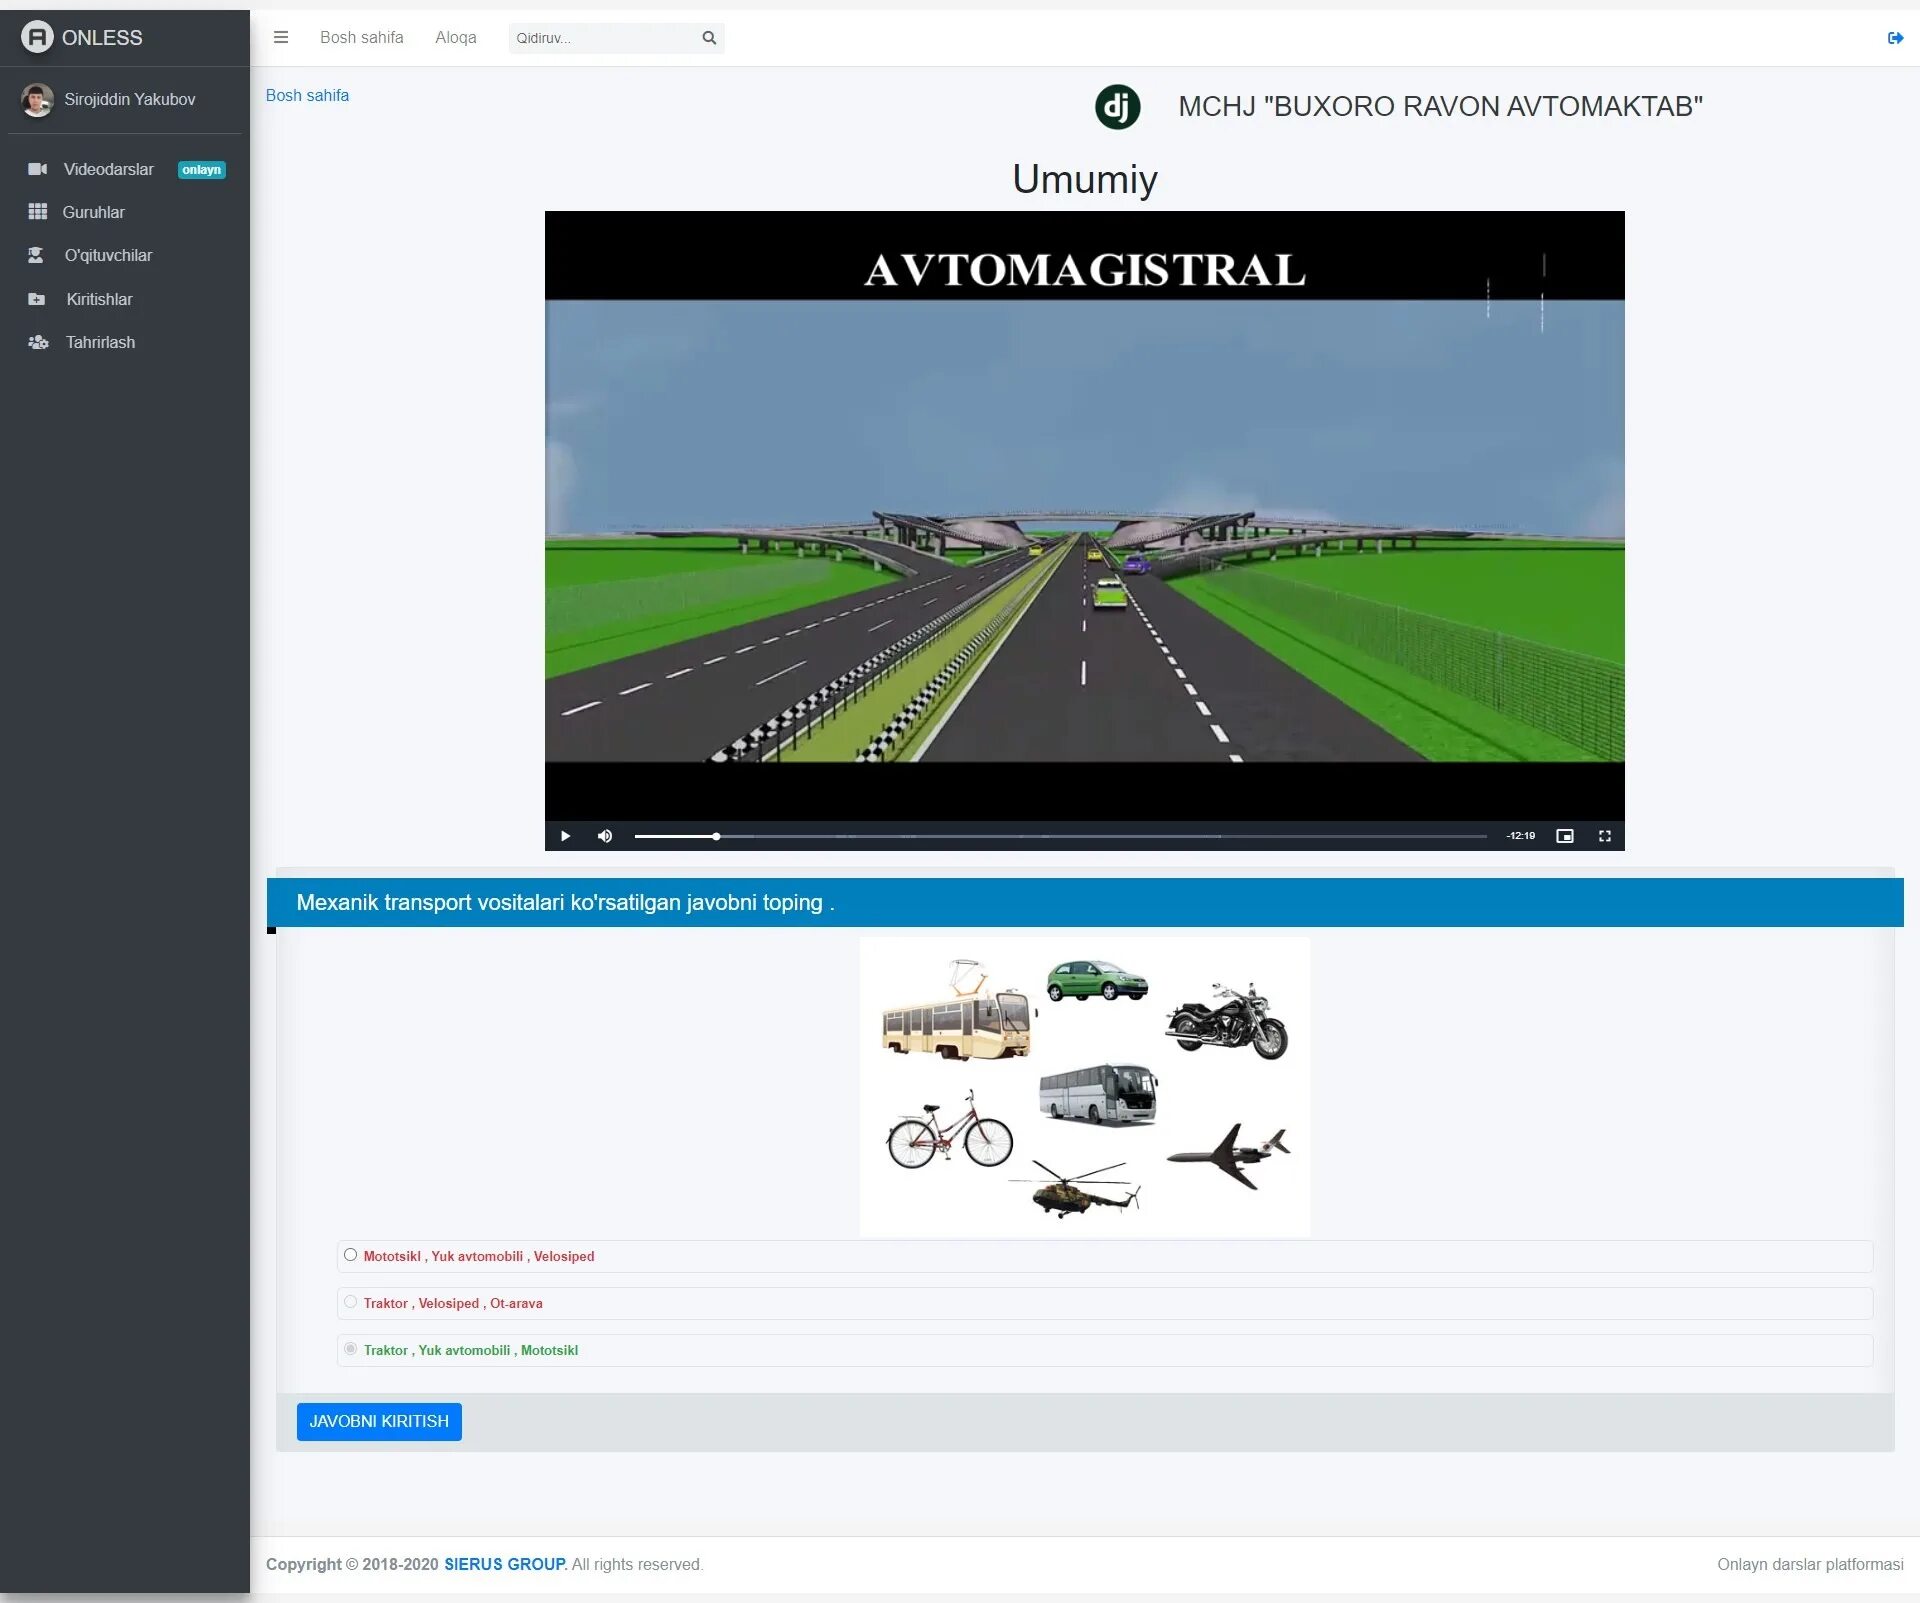The width and height of the screenshot is (1920, 1603).
Task: Open Aloqa in top navbar
Action: coord(456,37)
